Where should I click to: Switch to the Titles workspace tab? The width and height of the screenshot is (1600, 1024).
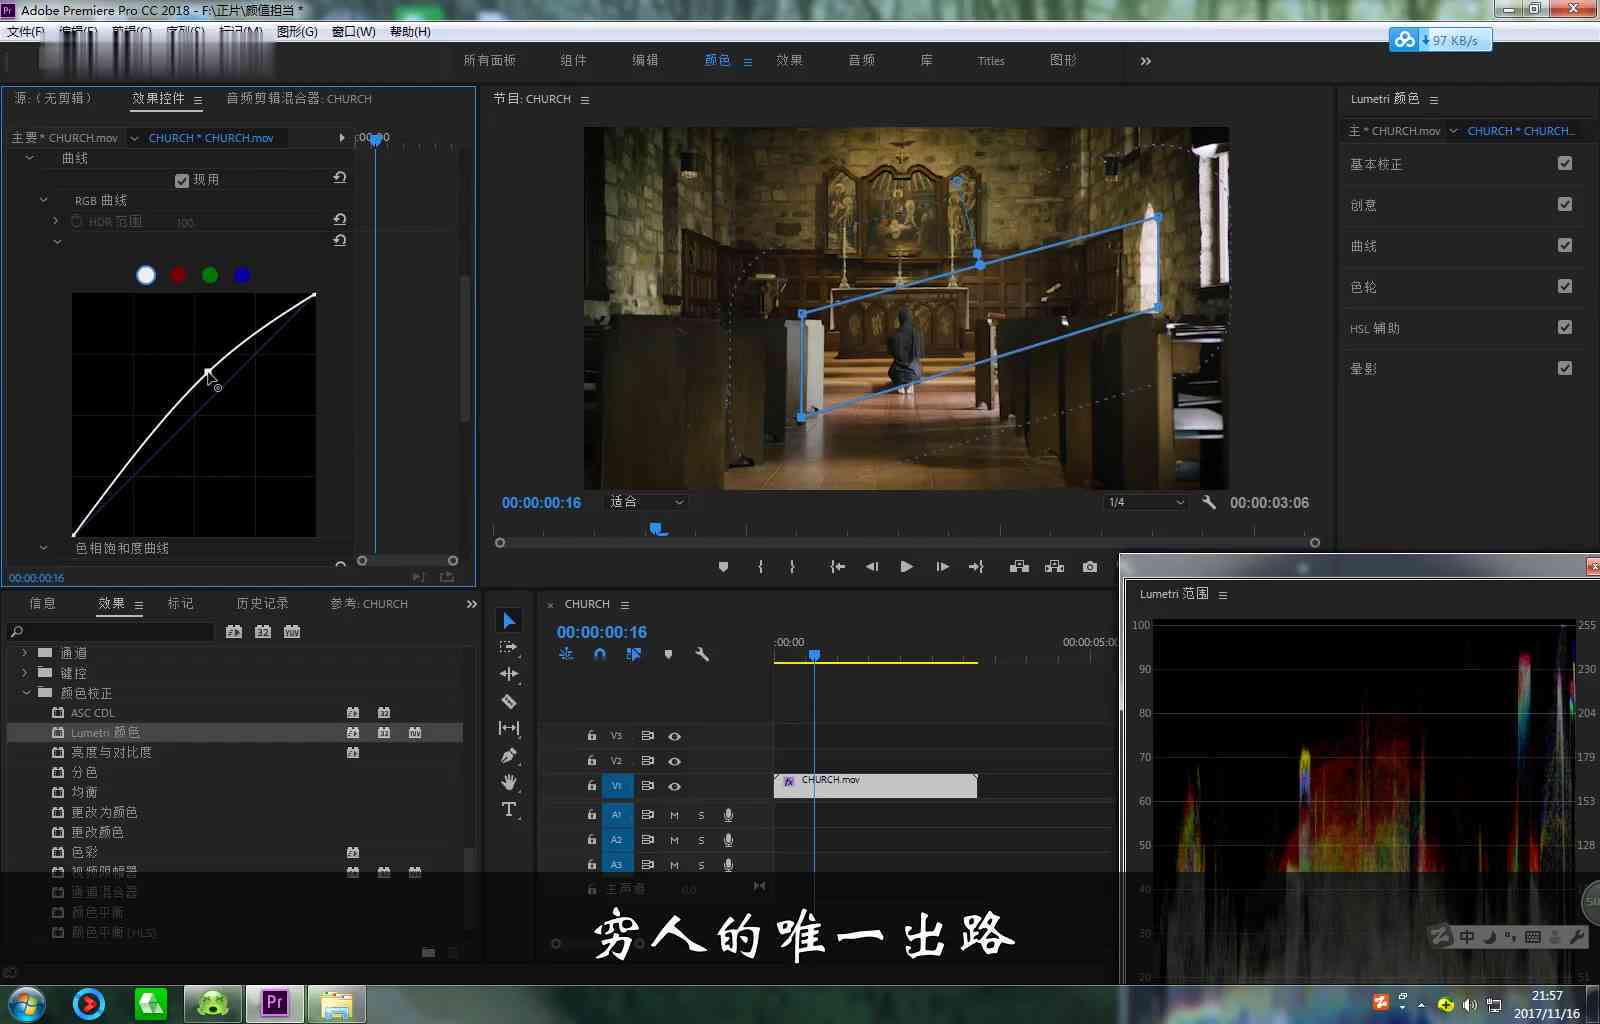pos(991,61)
